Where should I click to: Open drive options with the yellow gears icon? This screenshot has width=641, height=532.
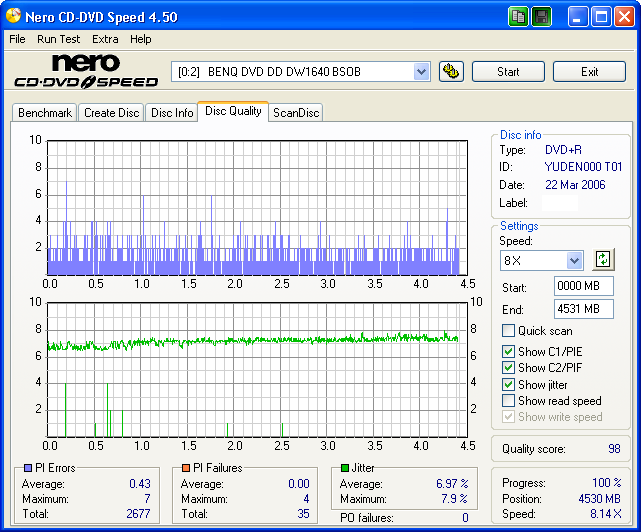point(451,71)
